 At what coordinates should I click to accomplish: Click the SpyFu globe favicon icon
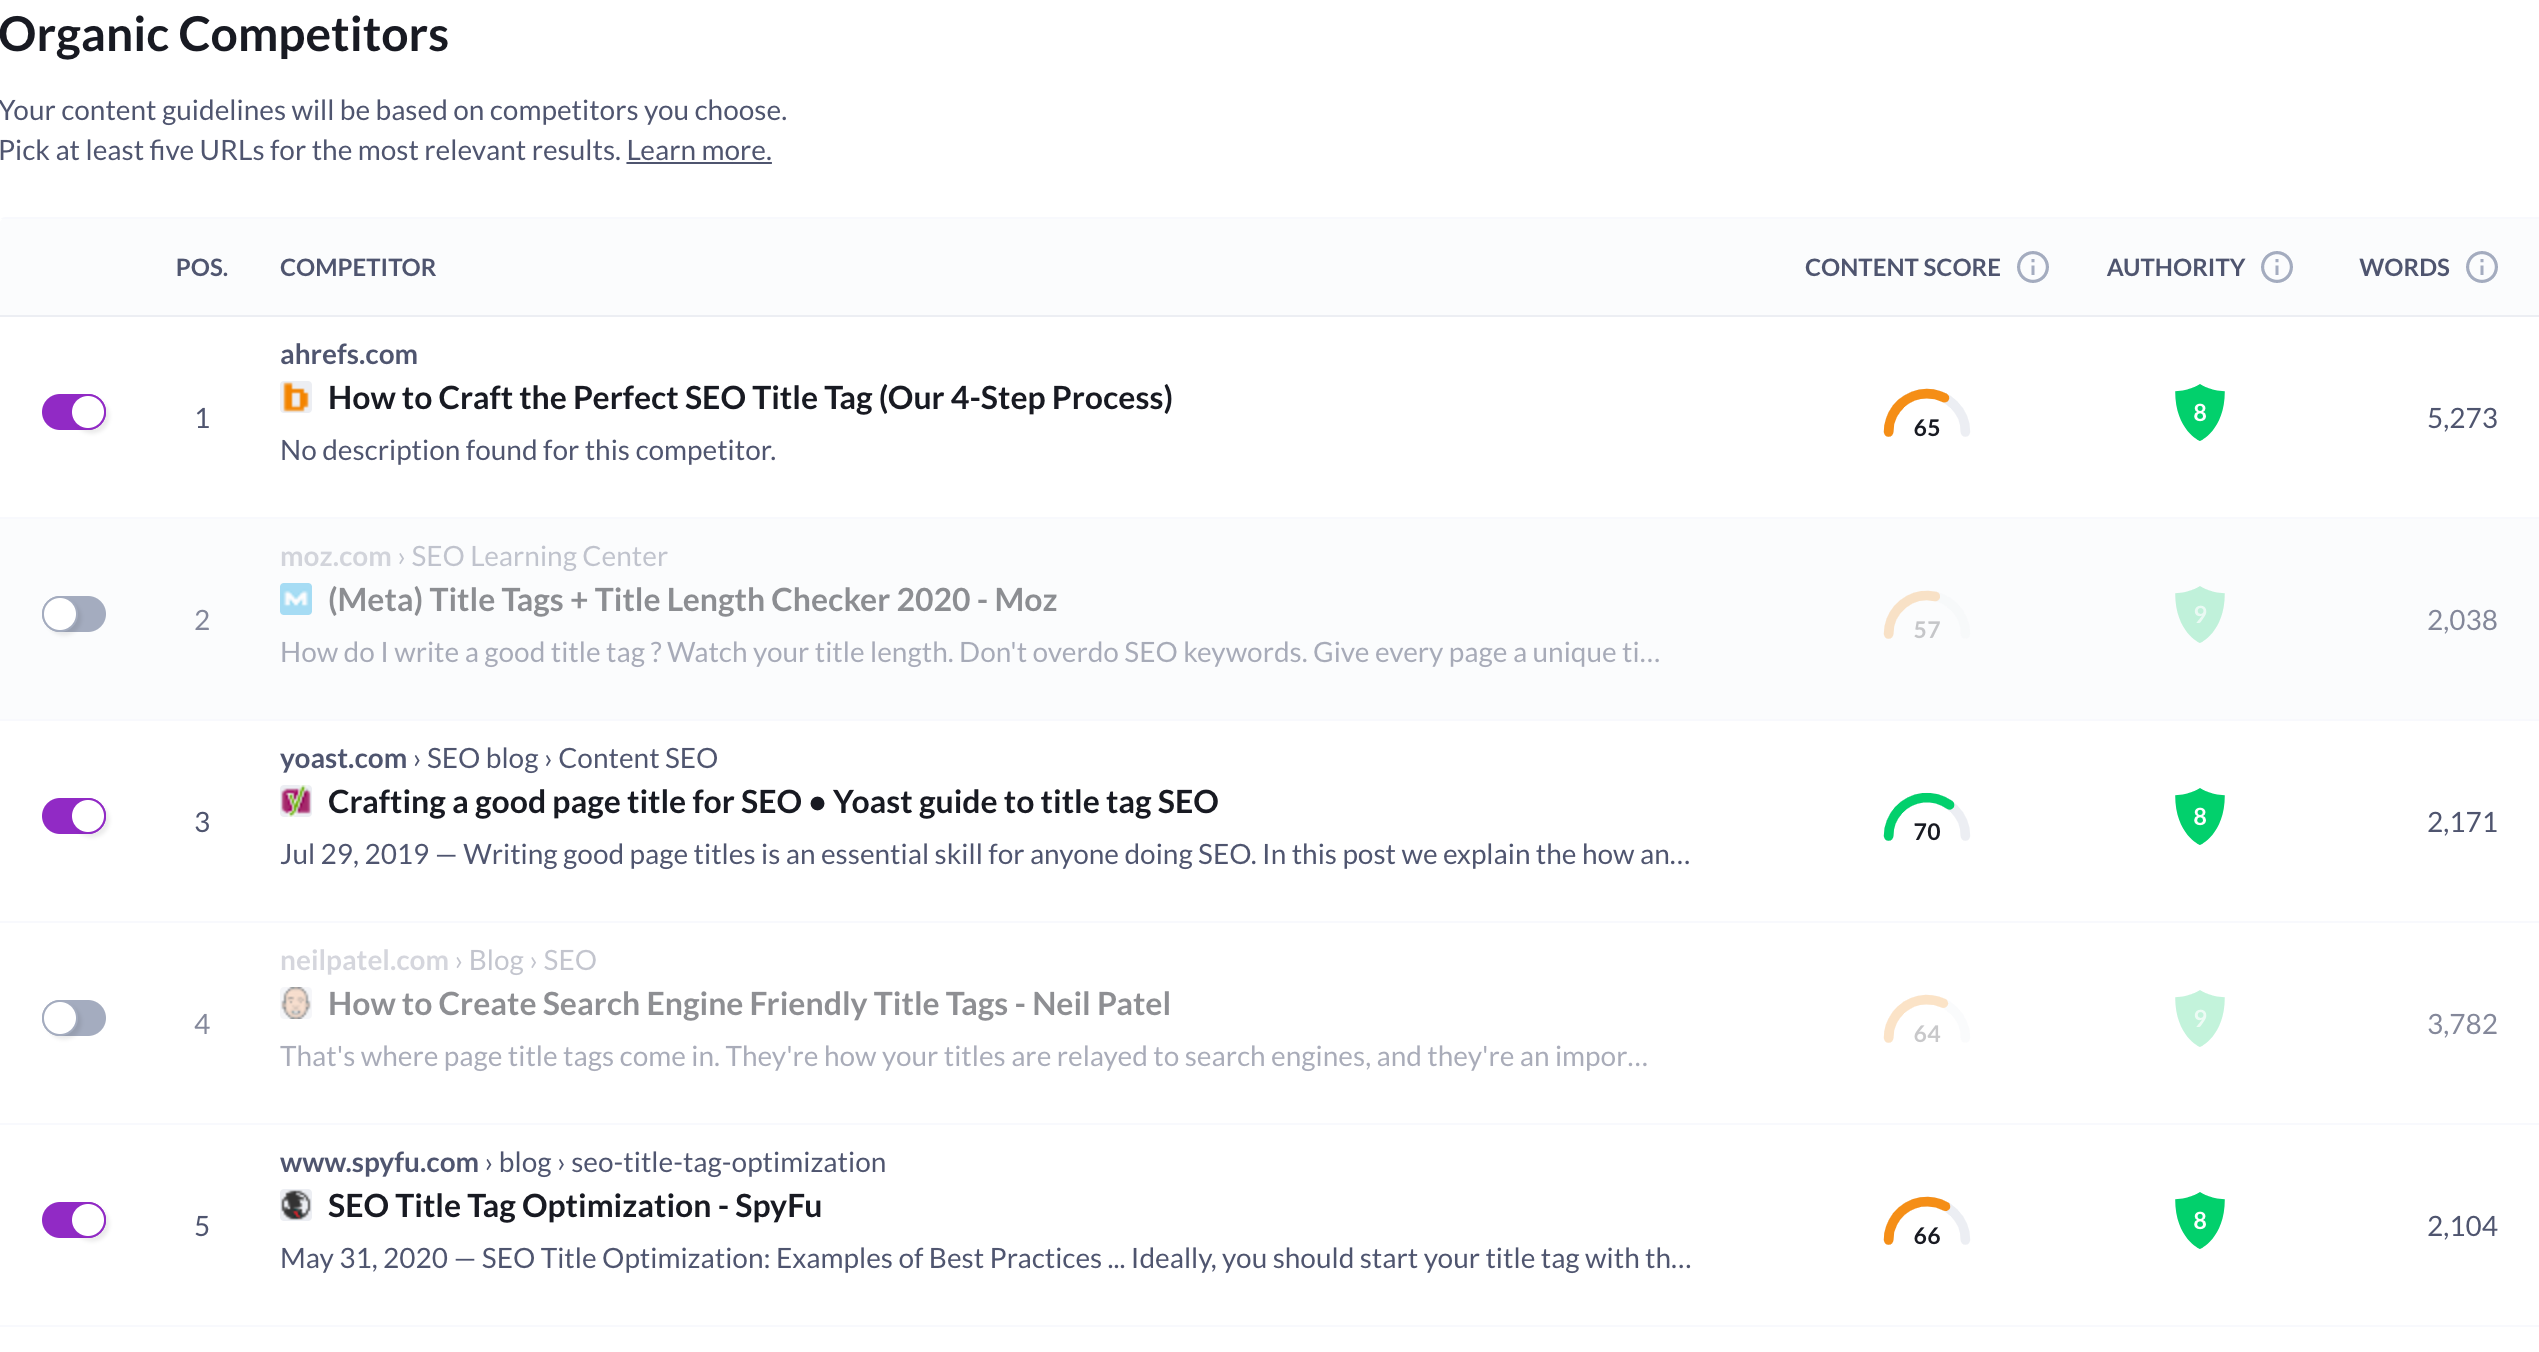pyautogui.click(x=295, y=1206)
